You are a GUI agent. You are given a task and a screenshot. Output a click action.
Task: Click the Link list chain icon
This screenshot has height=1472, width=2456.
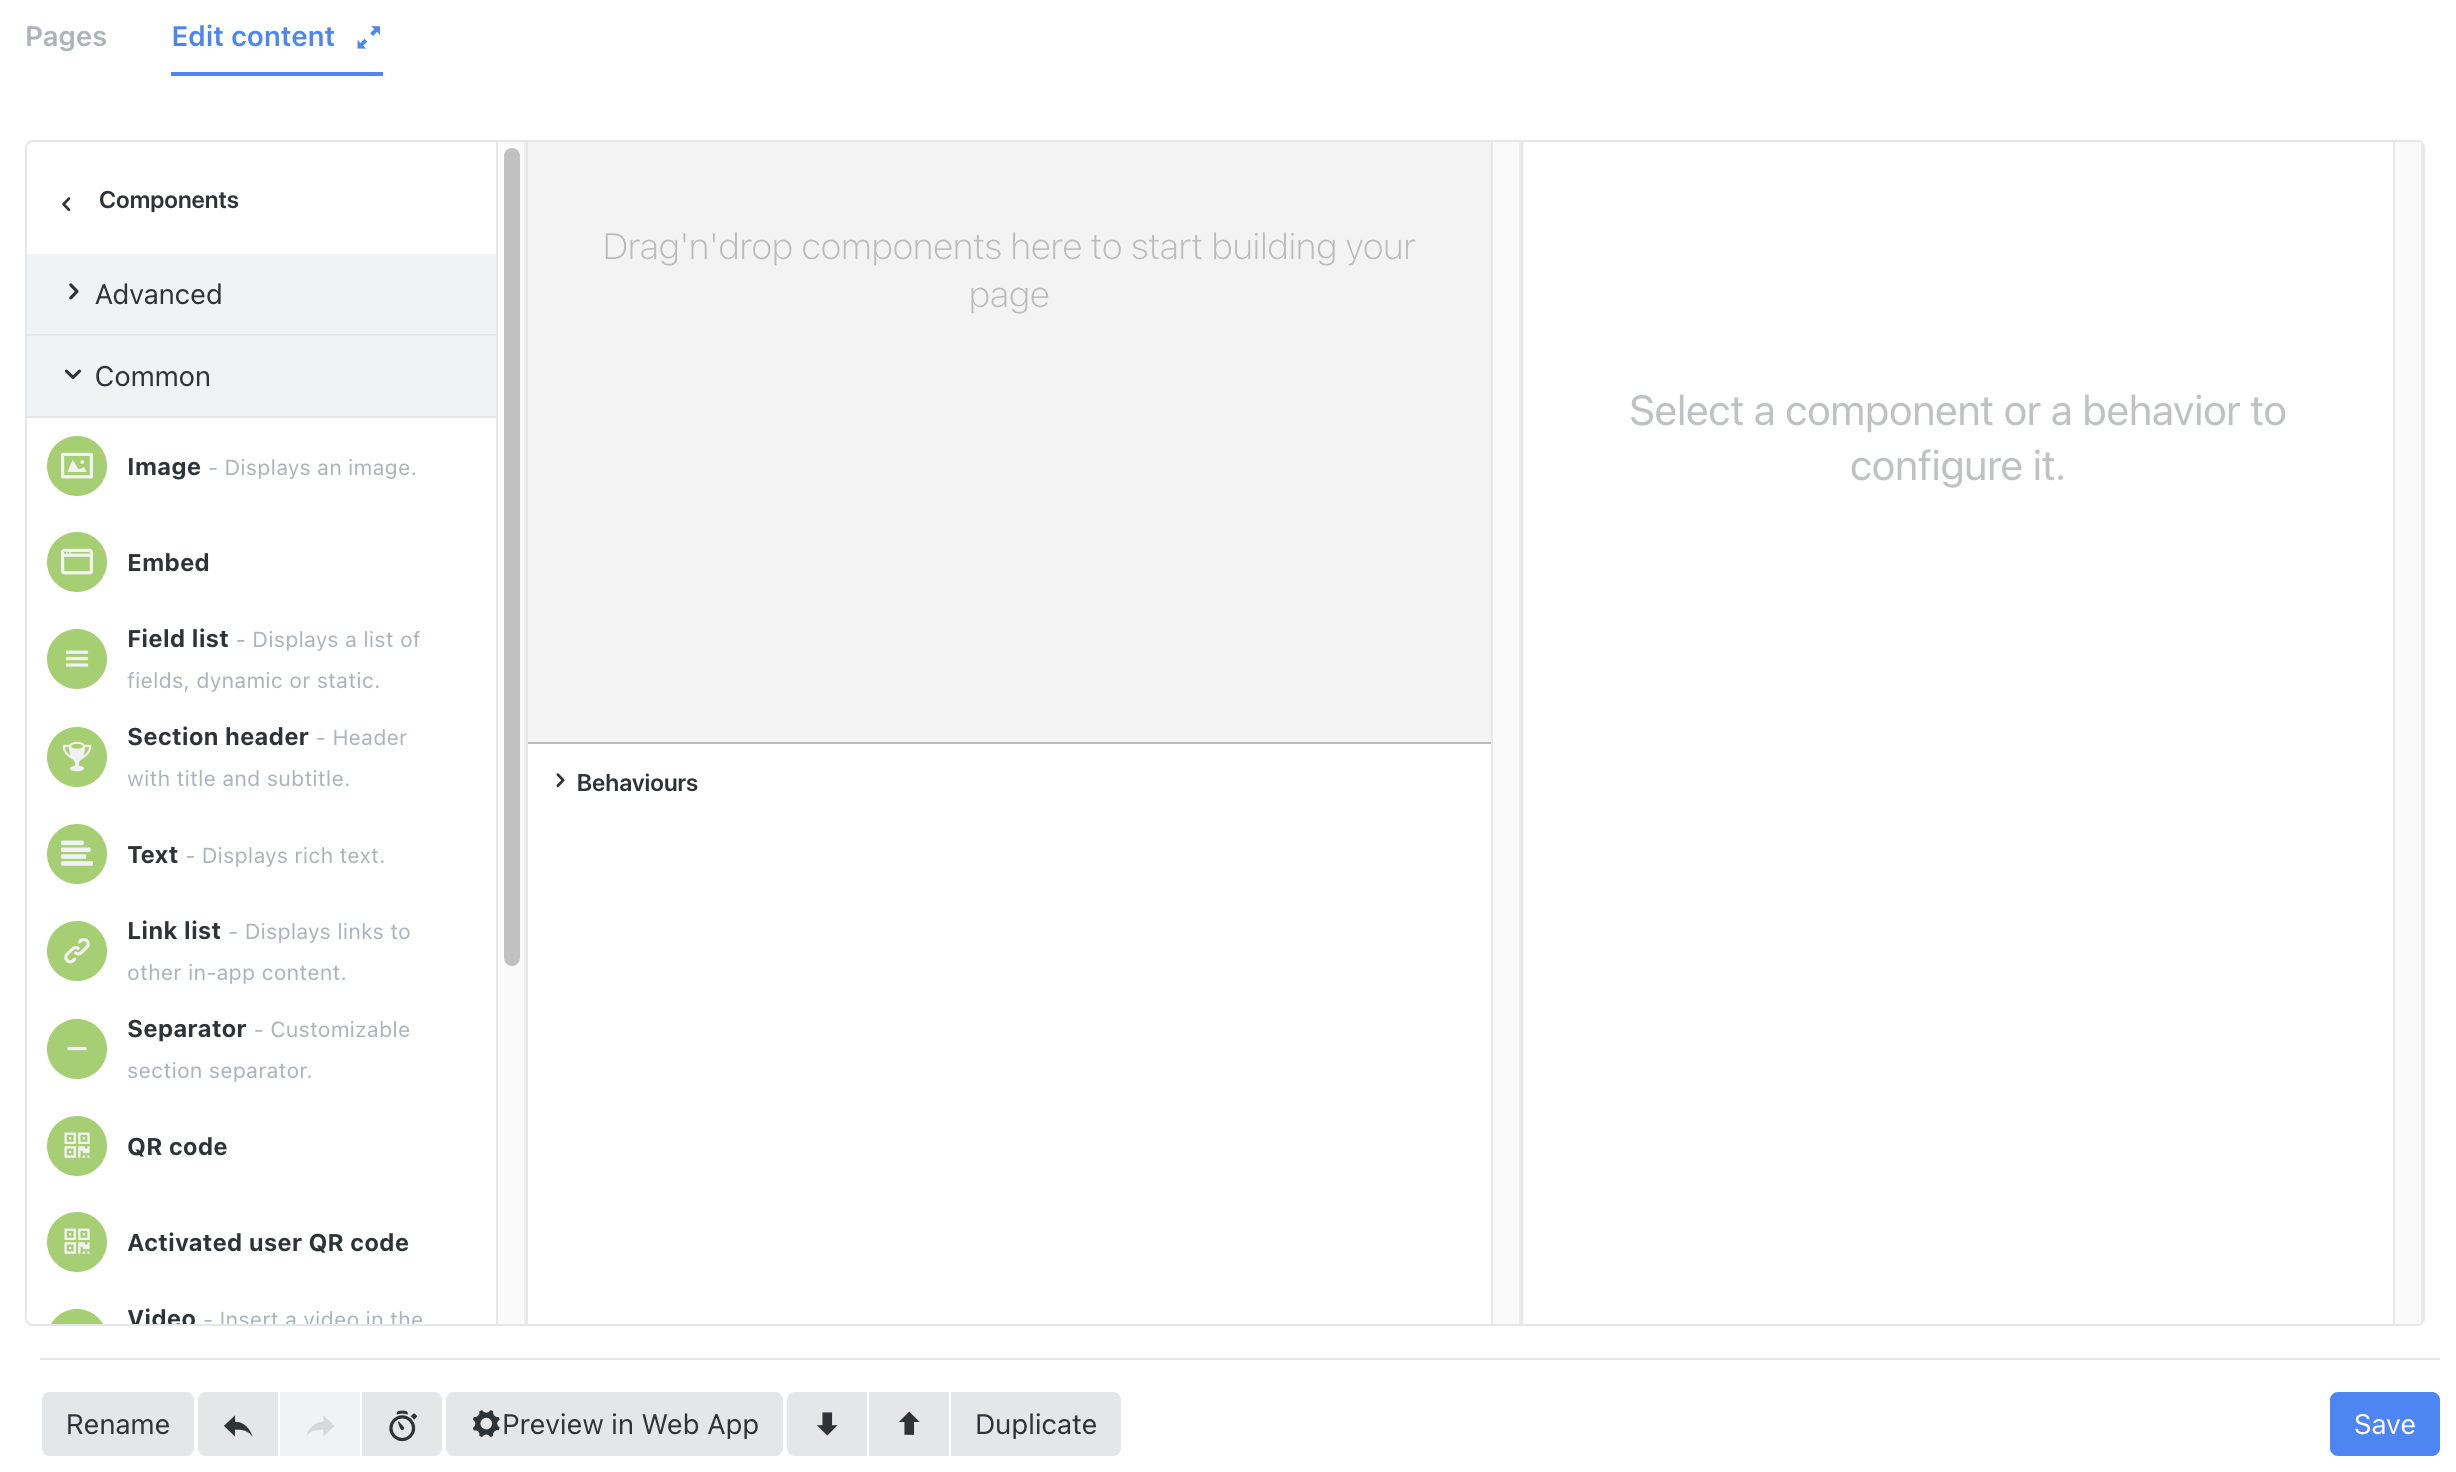click(77, 951)
